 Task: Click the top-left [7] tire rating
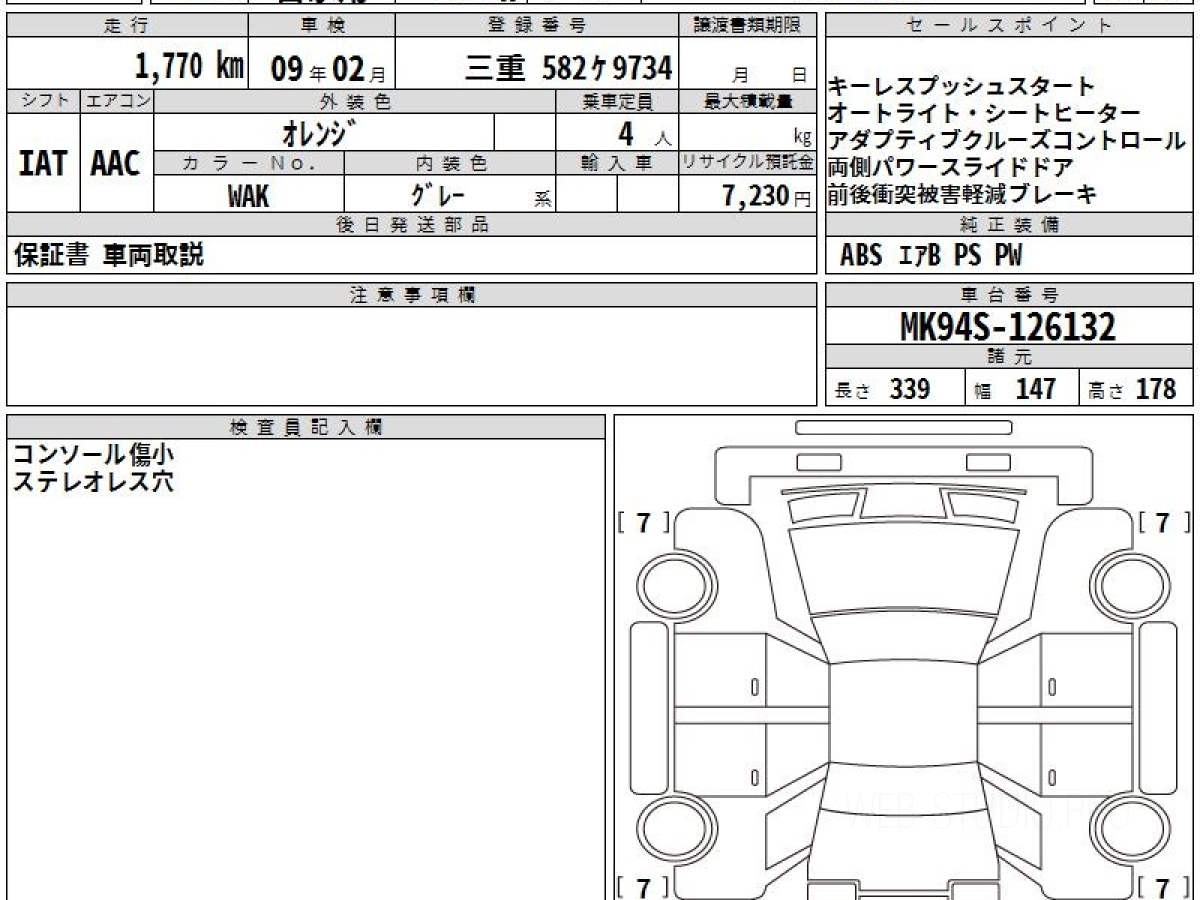click(645, 522)
